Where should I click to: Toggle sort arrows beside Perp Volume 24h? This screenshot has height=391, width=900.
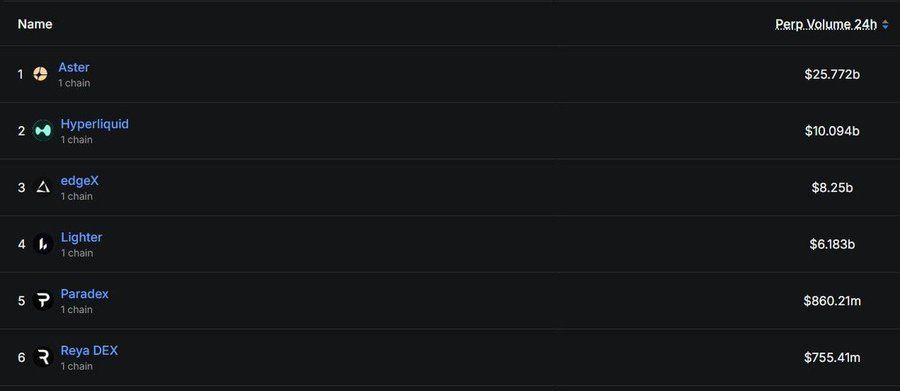[x=885, y=24]
